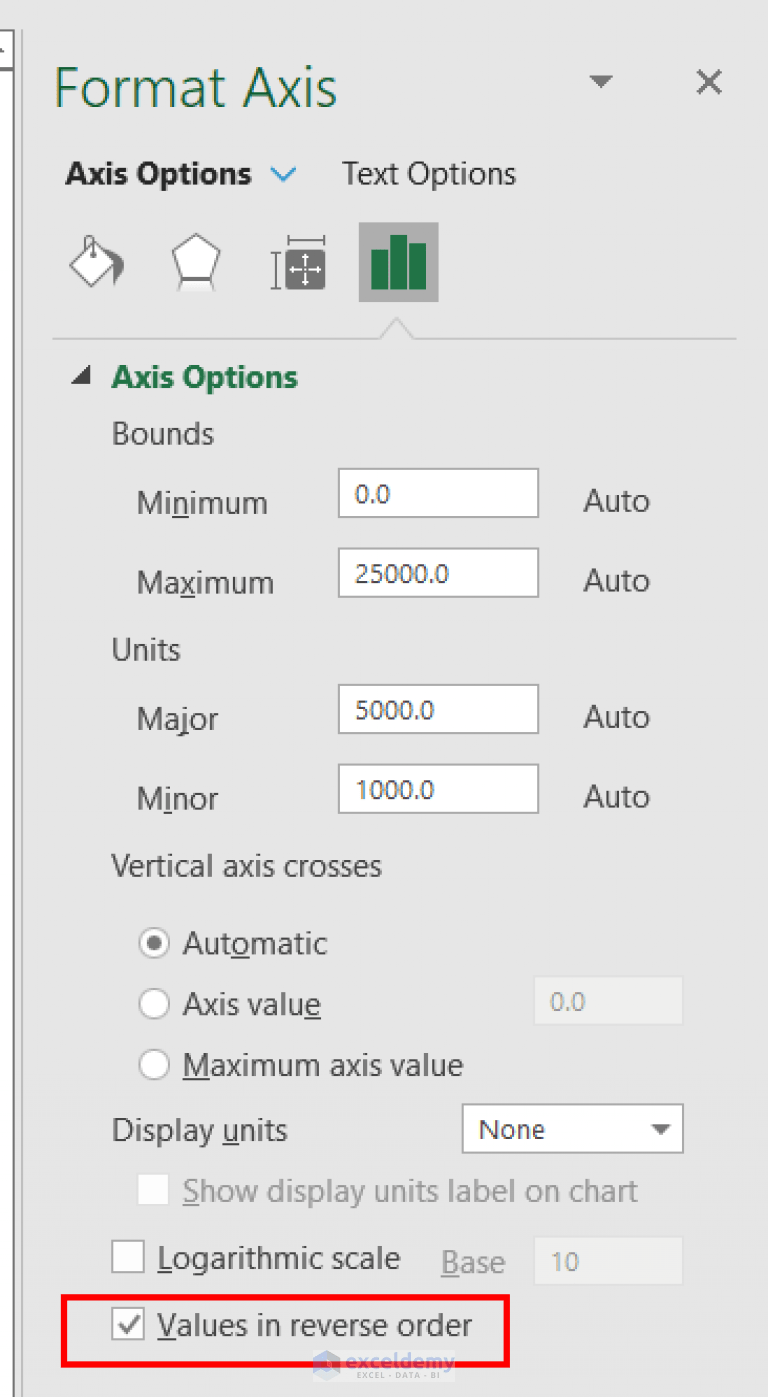The image size is (768, 1397).
Task: Uncheck Values in reverse order
Action: (128, 1326)
